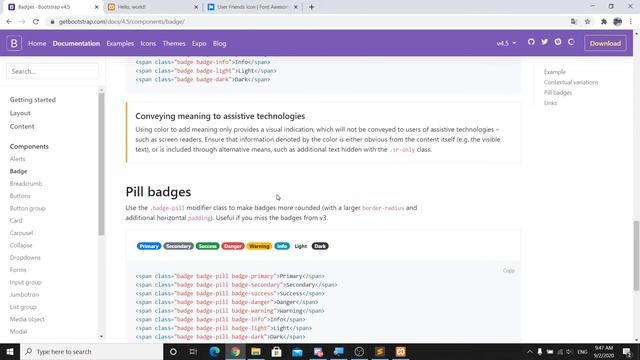Screen dimensions: 640x360
Task: Expand the v4.5 version dropdown
Action: click(506, 43)
